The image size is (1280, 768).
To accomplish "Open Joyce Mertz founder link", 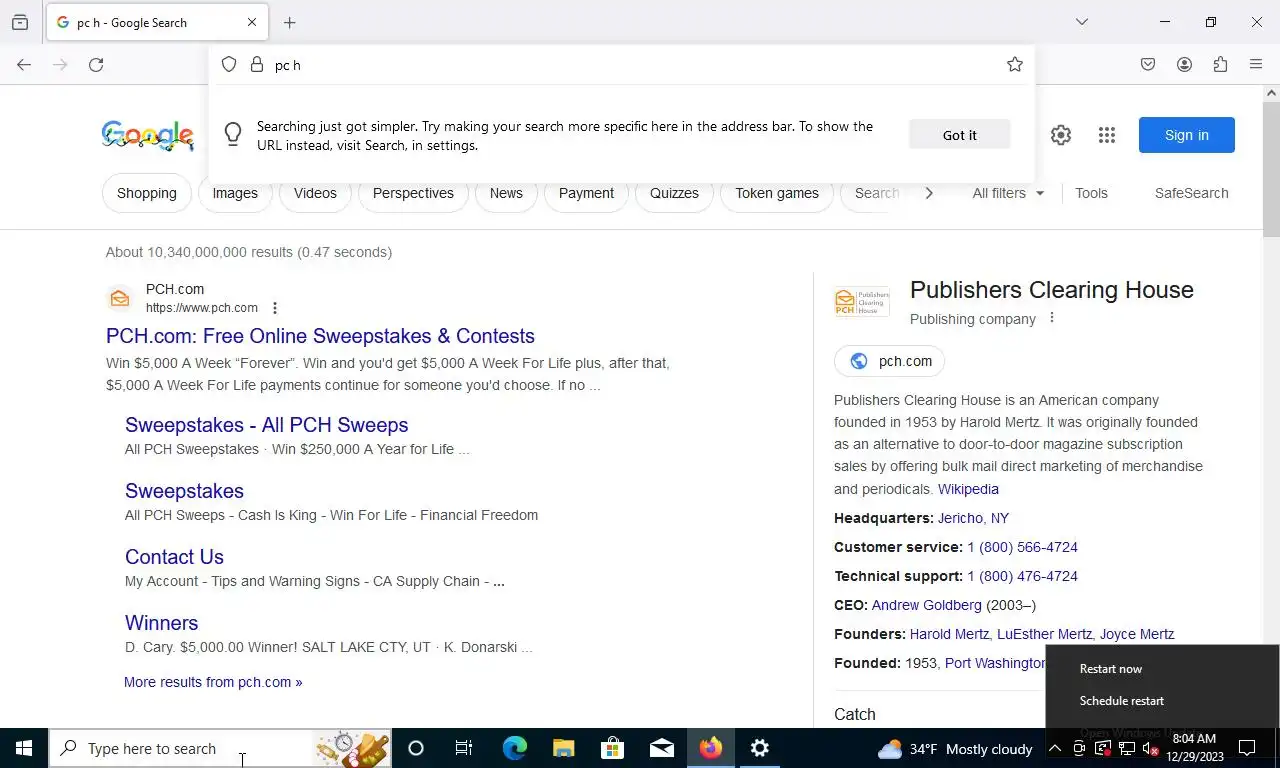I will [1137, 634].
